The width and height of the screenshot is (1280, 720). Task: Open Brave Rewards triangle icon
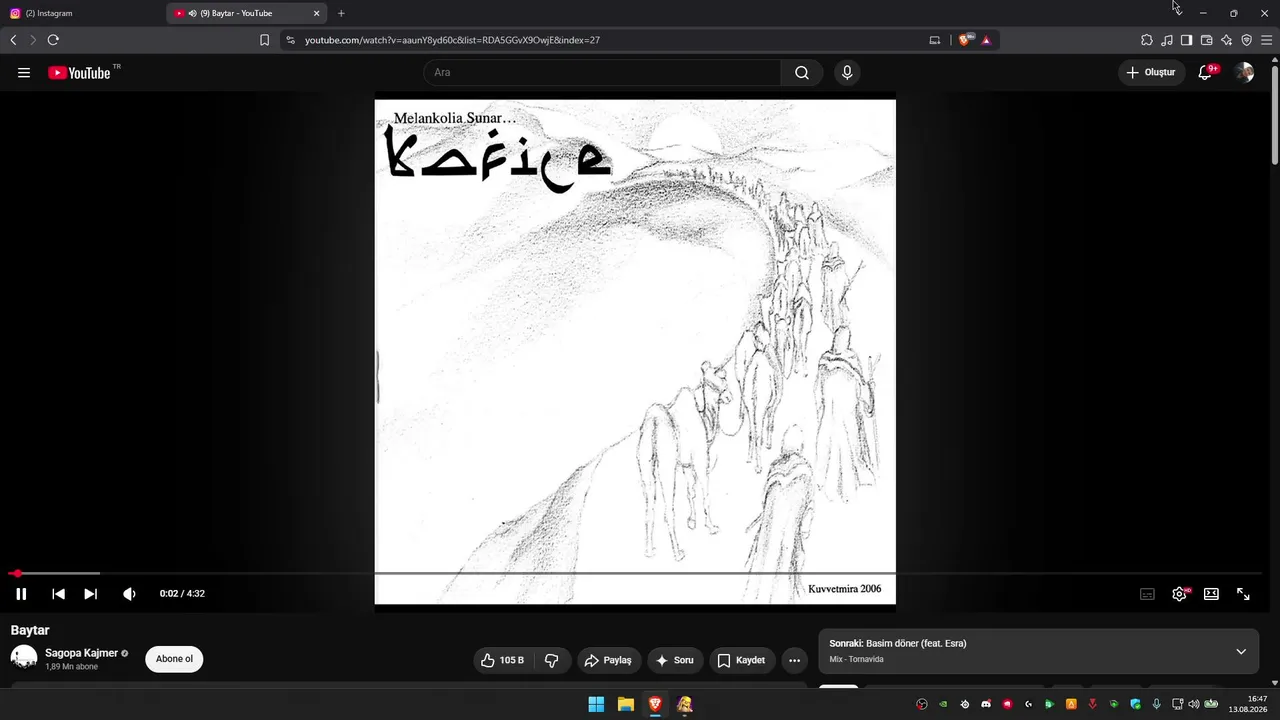coord(986,40)
